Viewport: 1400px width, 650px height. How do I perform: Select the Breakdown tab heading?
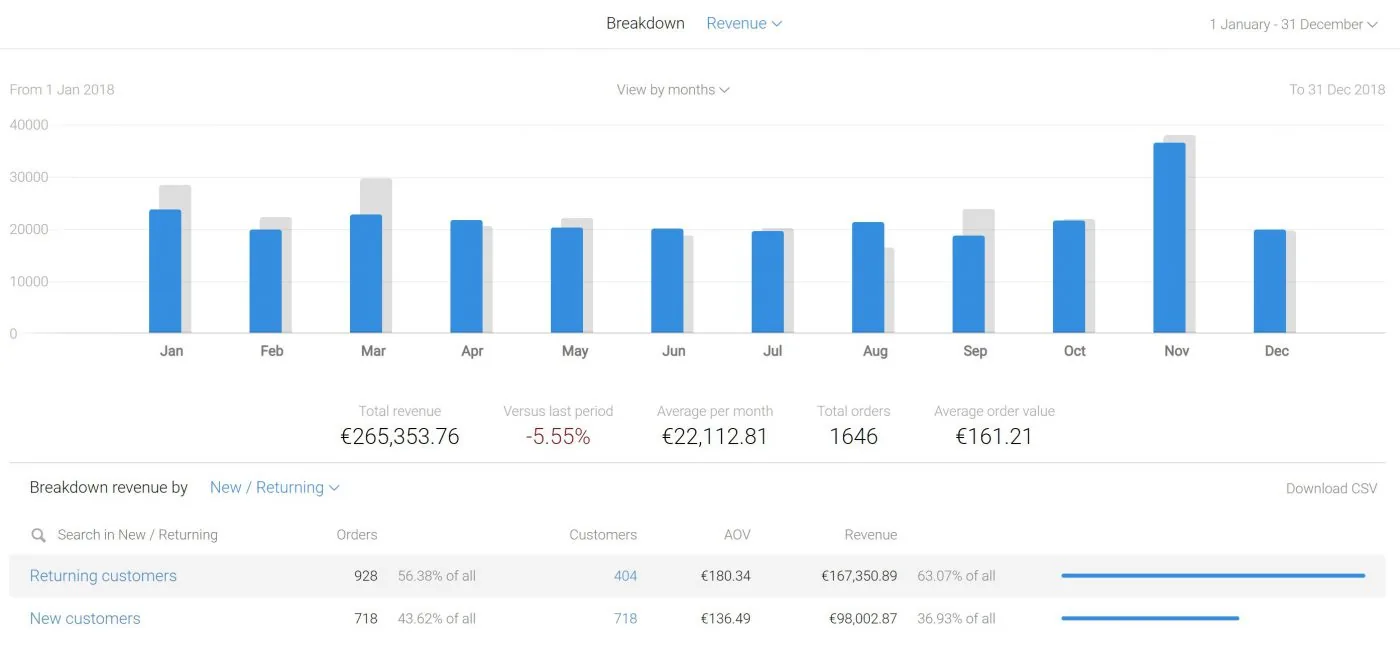[645, 23]
